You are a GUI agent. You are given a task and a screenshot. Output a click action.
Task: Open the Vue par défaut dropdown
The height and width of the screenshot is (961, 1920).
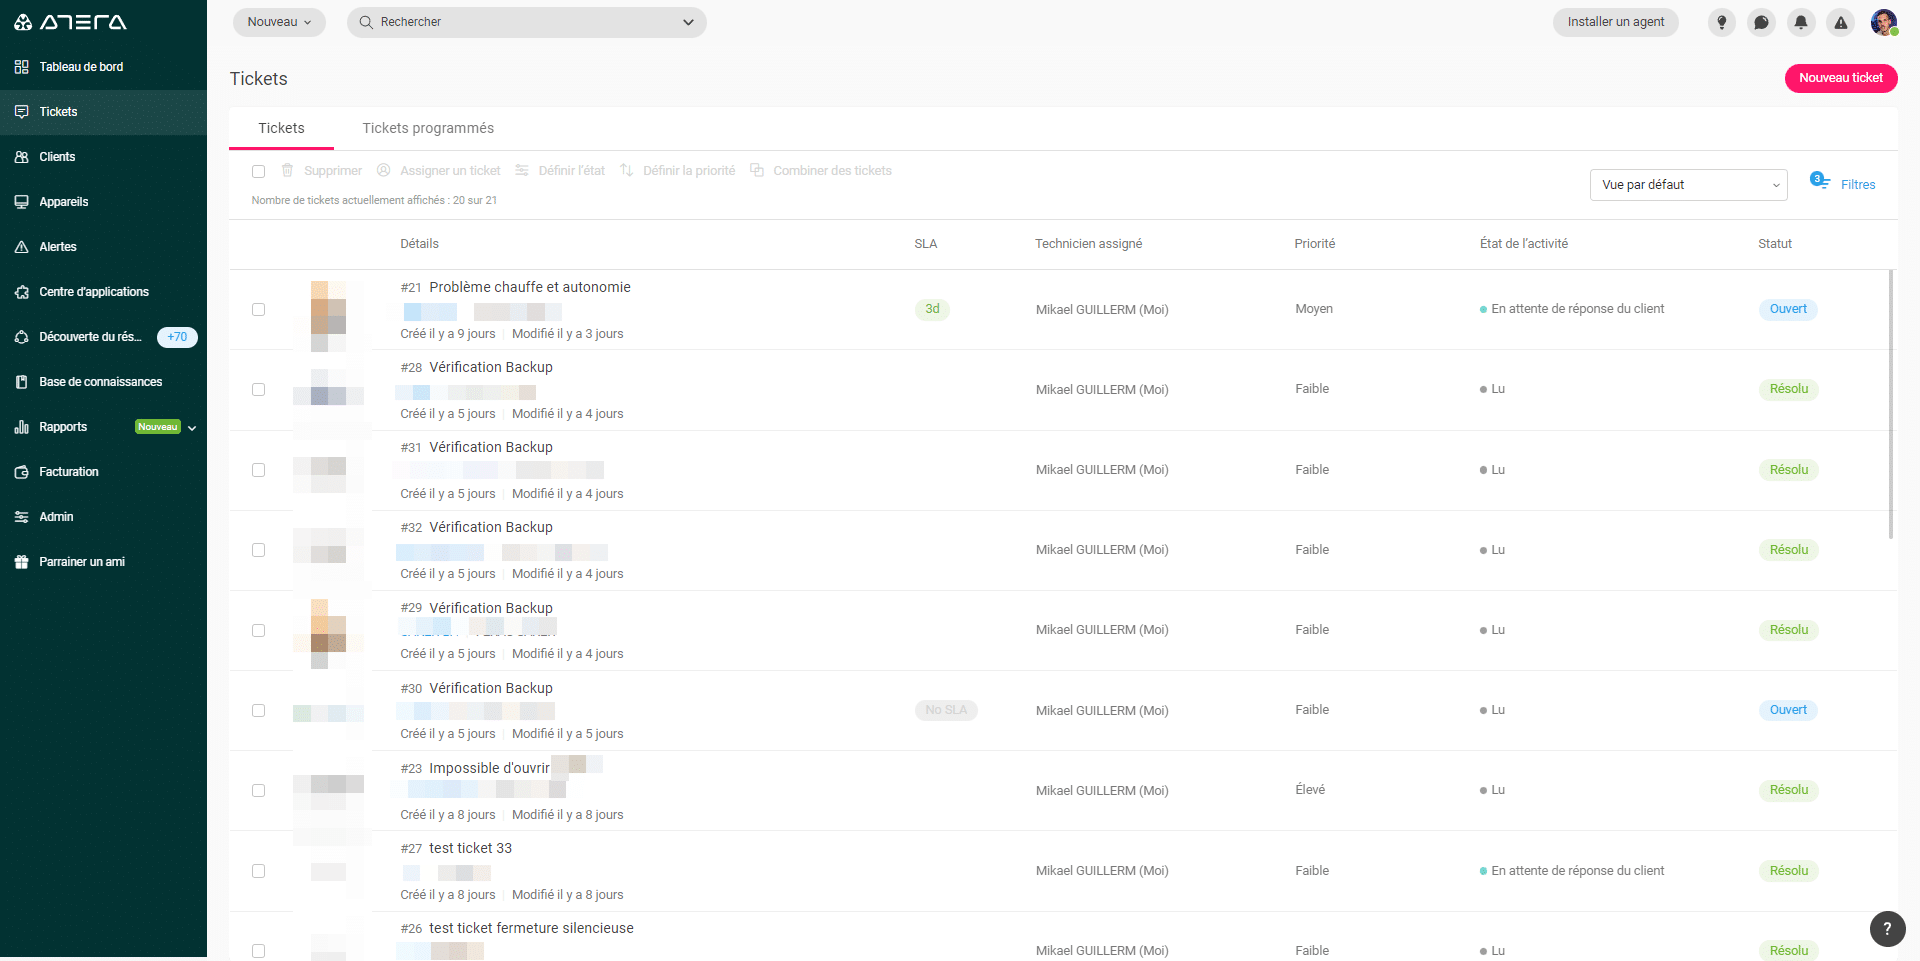pyautogui.click(x=1688, y=185)
